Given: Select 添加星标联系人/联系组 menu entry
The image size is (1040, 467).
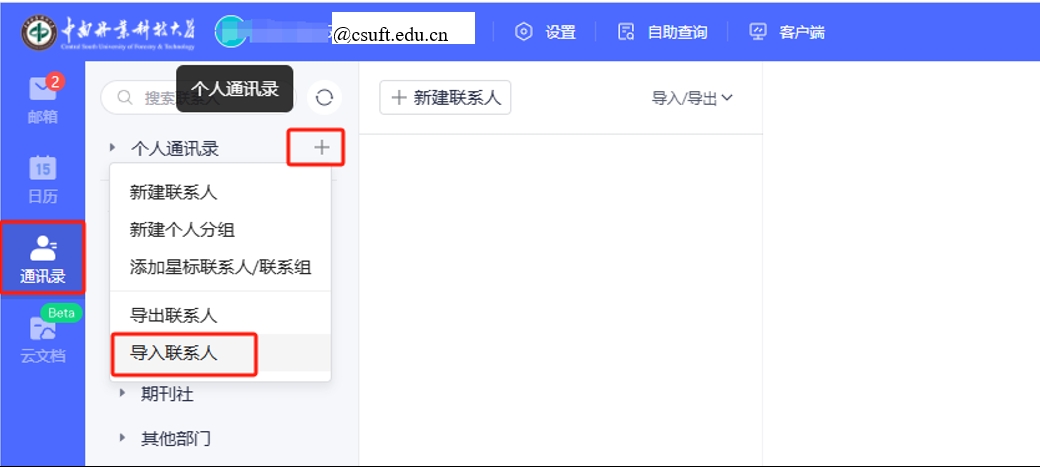Looking at the screenshot, I should click(220, 267).
